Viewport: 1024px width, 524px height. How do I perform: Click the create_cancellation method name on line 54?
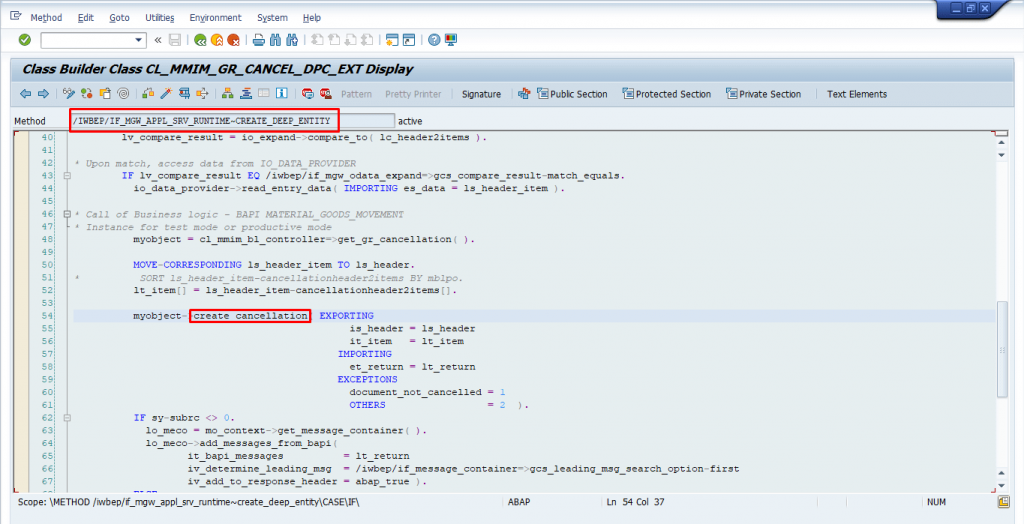coord(250,316)
